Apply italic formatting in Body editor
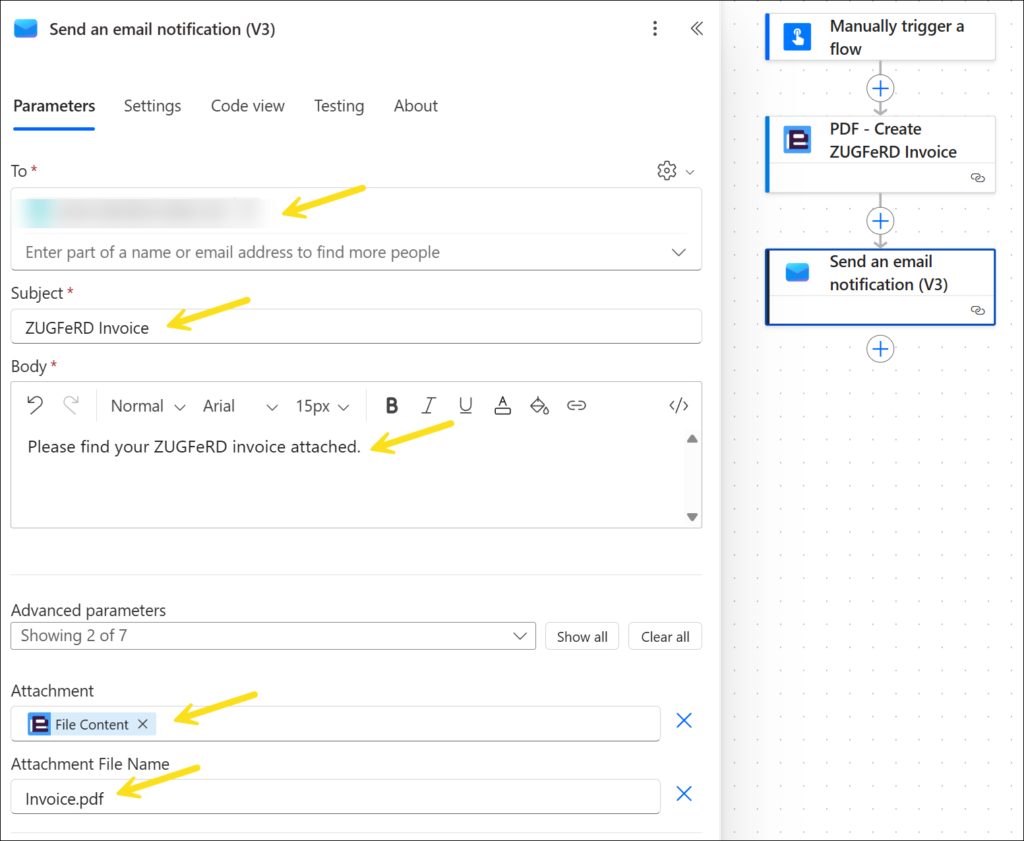 [x=428, y=406]
